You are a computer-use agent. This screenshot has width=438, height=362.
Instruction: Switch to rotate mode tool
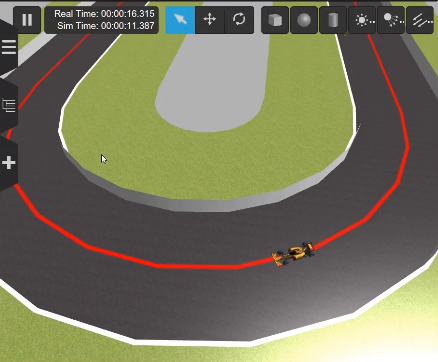239,20
